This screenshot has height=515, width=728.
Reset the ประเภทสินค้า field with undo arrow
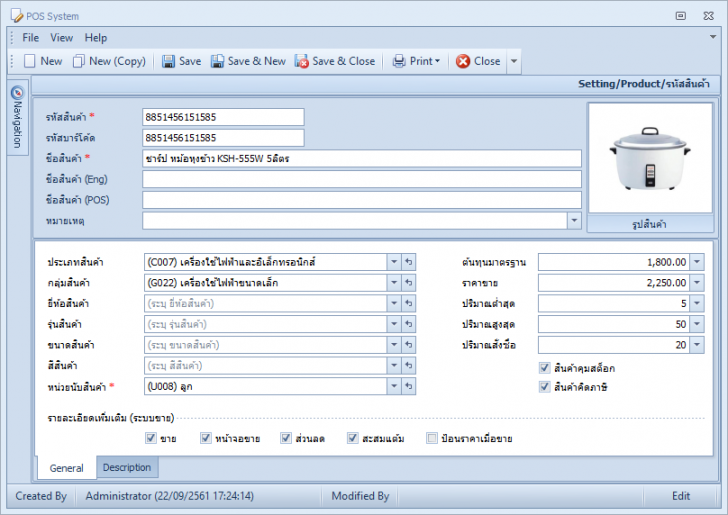(x=409, y=262)
